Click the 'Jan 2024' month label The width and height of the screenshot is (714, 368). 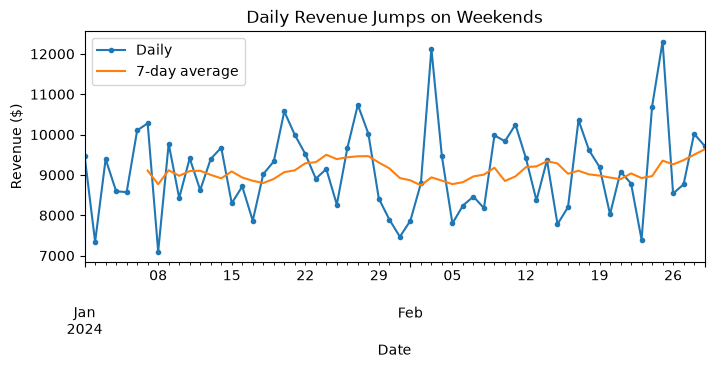click(85, 321)
